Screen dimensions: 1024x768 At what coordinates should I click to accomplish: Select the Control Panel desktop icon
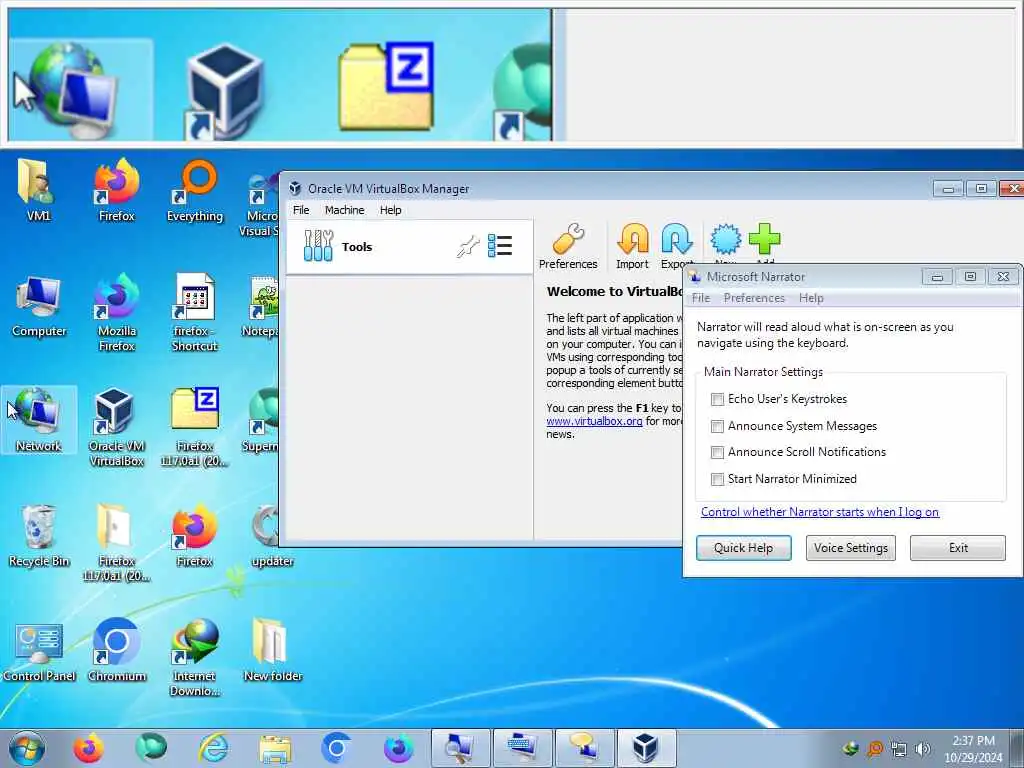click(39, 650)
